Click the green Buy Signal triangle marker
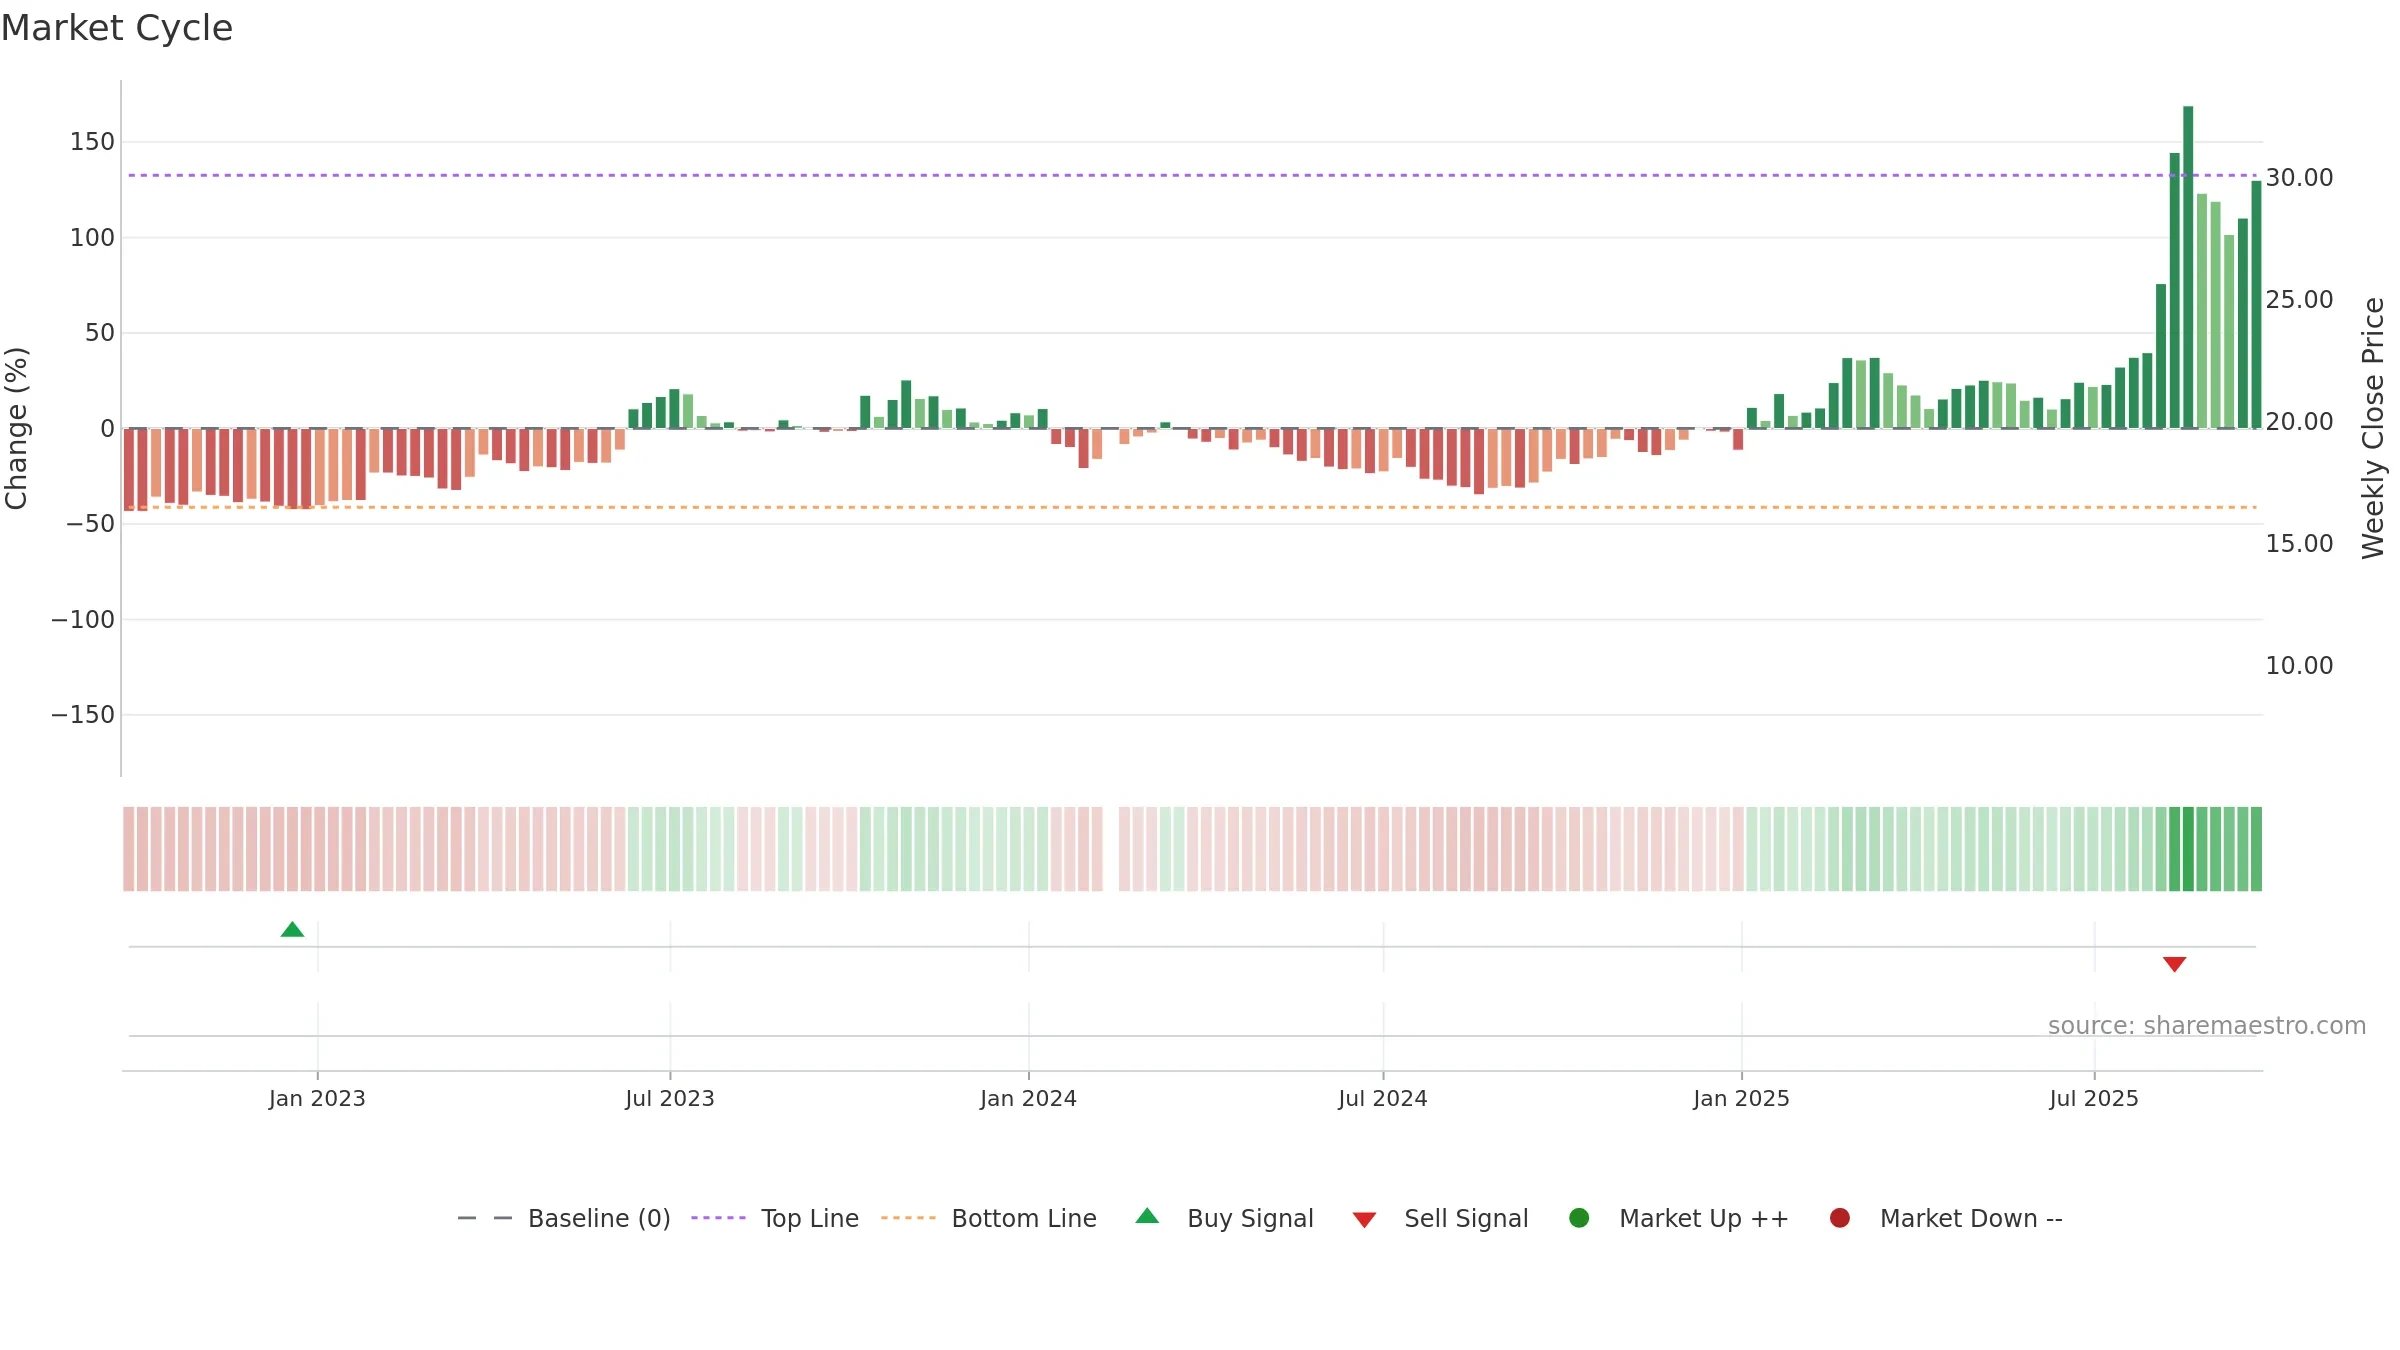2400x1350 pixels. (292, 930)
